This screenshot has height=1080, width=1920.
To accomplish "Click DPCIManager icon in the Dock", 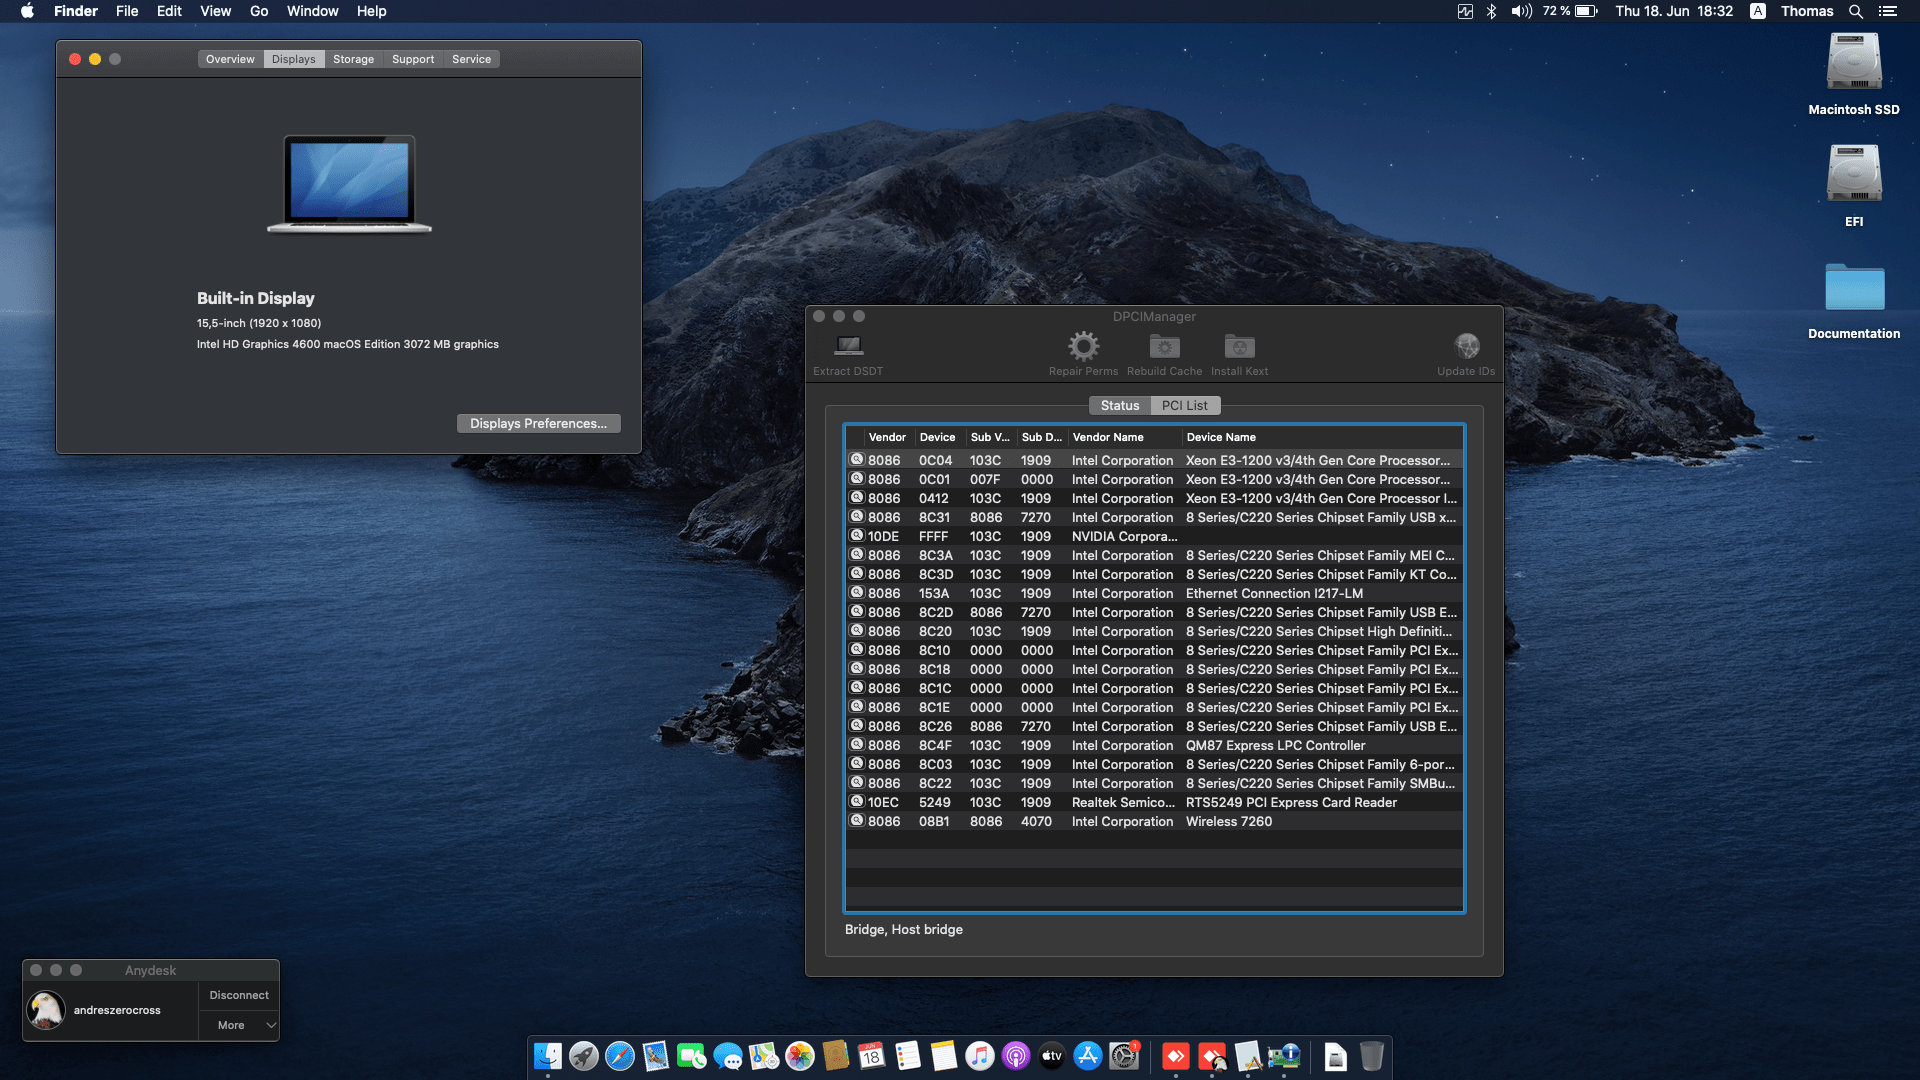I will click(1284, 1056).
